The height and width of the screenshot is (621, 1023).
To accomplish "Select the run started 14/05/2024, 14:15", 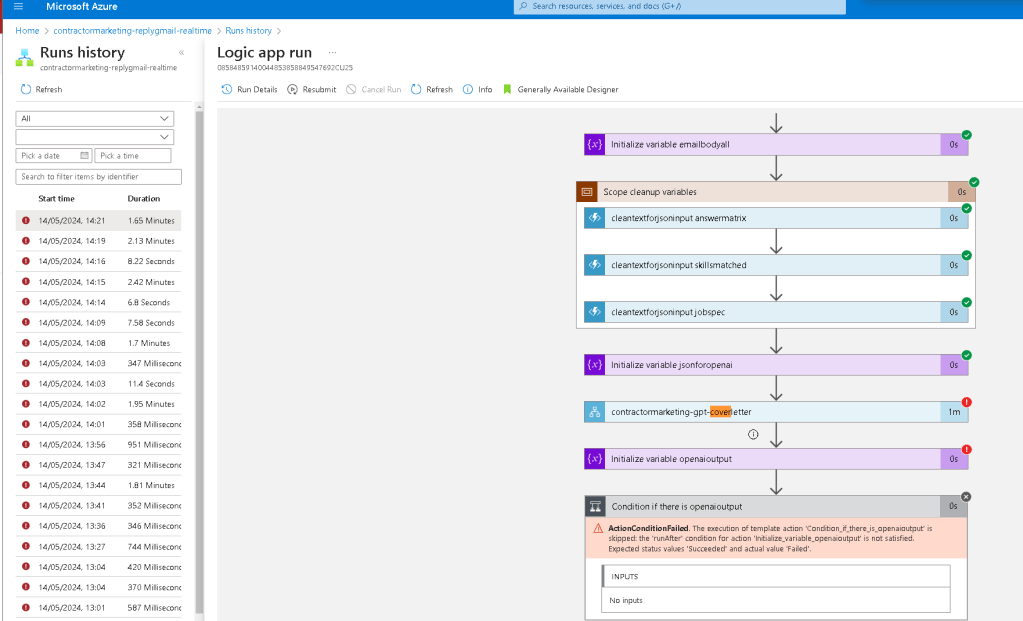I will click(x=99, y=282).
